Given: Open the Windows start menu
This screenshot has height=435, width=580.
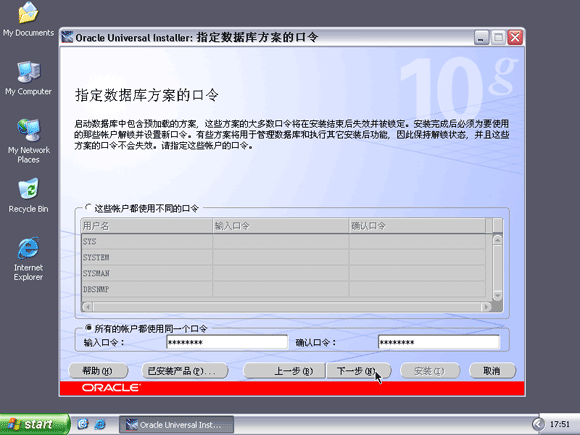Looking at the screenshot, I should 35,424.
